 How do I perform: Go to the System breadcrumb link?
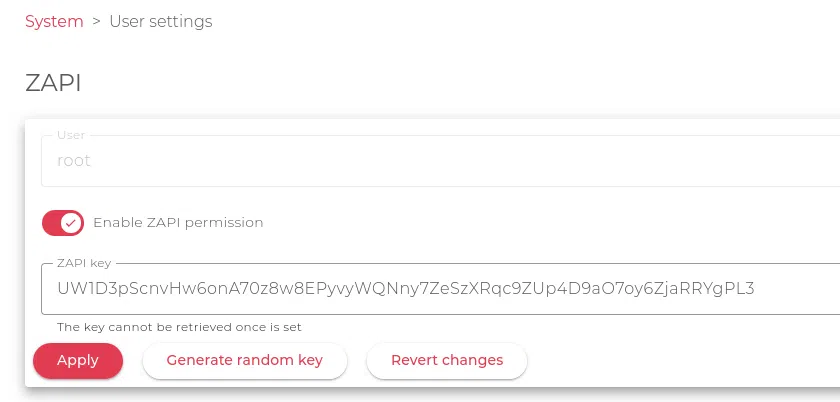coord(54,21)
